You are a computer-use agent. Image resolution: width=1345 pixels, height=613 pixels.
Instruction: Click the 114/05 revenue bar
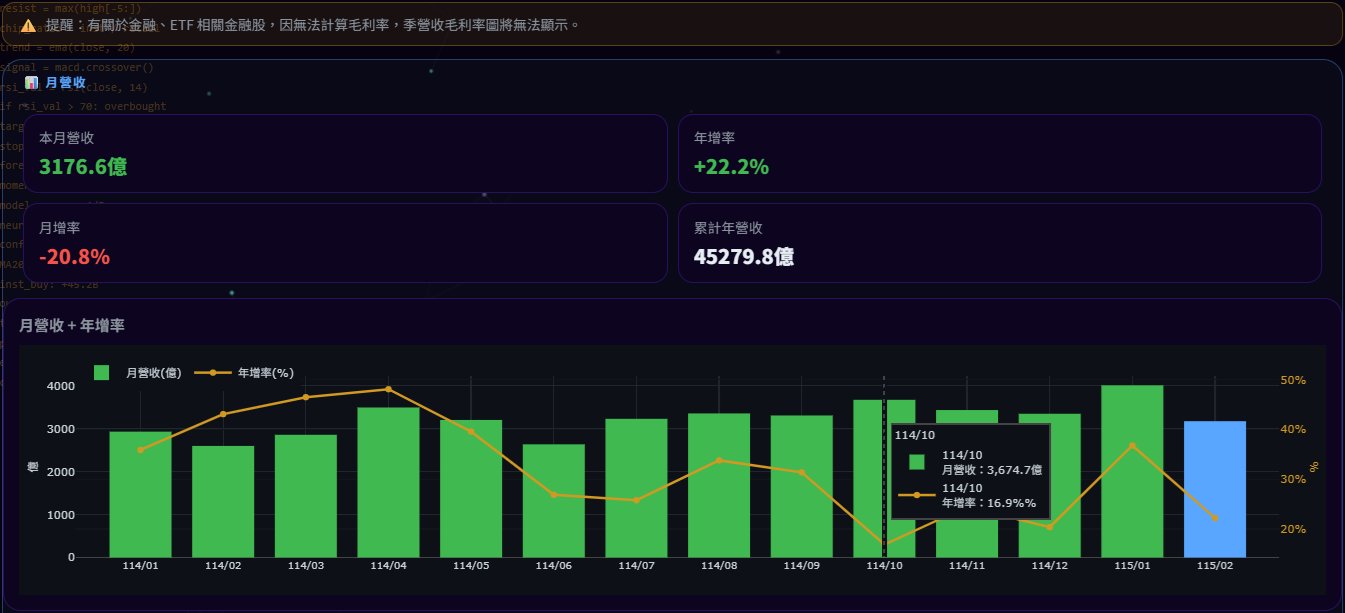(x=471, y=489)
